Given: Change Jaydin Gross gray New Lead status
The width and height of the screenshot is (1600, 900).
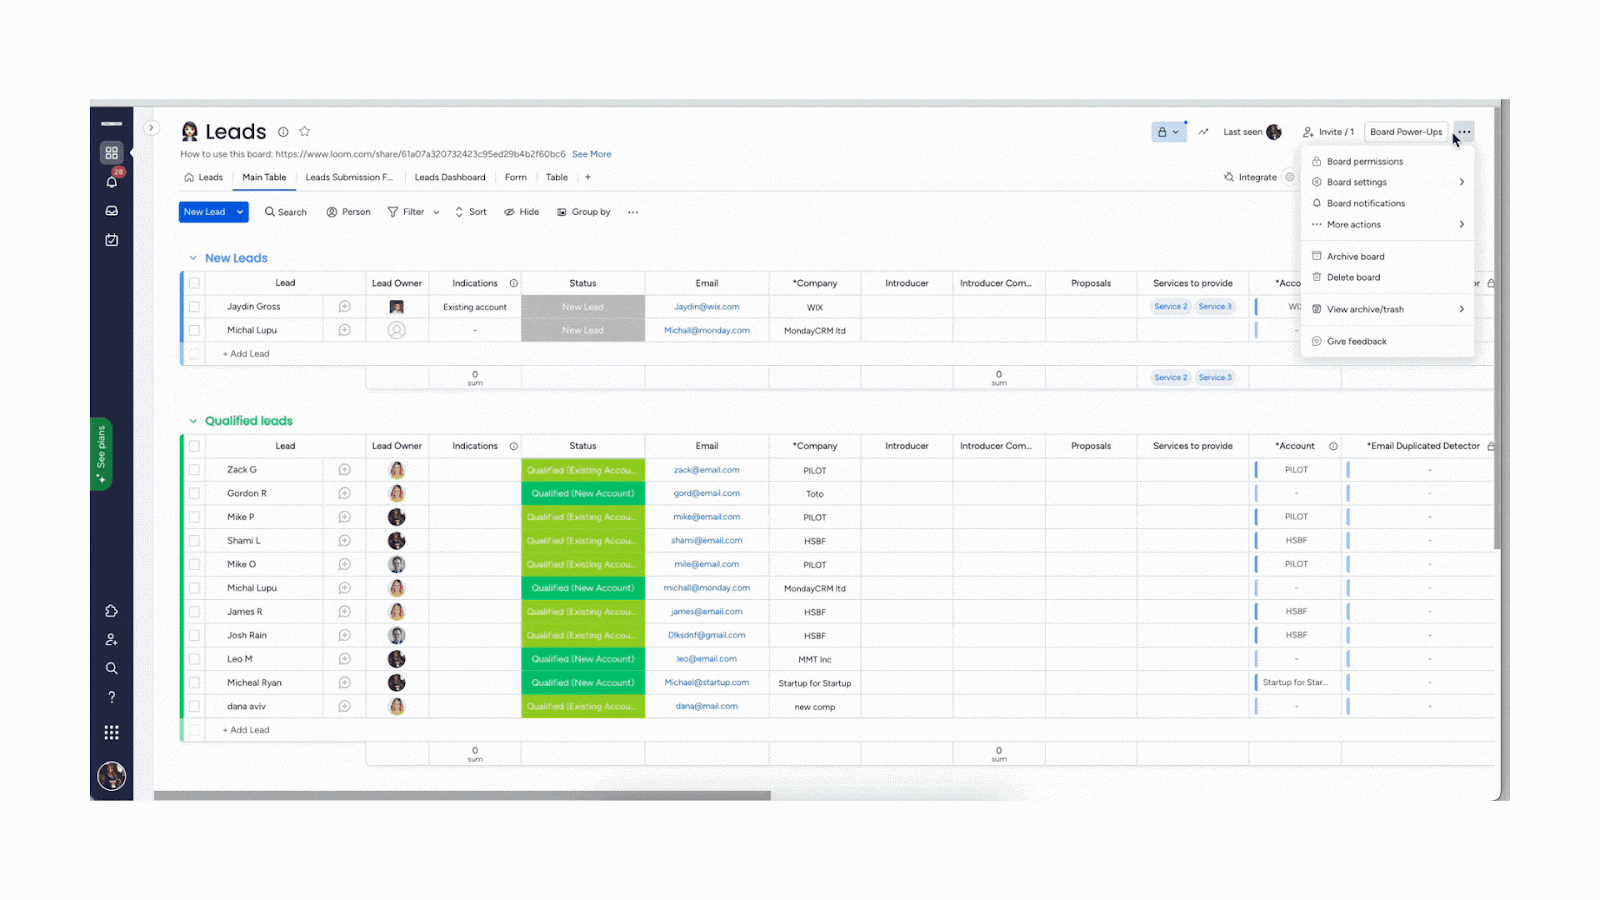Looking at the screenshot, I should click(583, 307).
